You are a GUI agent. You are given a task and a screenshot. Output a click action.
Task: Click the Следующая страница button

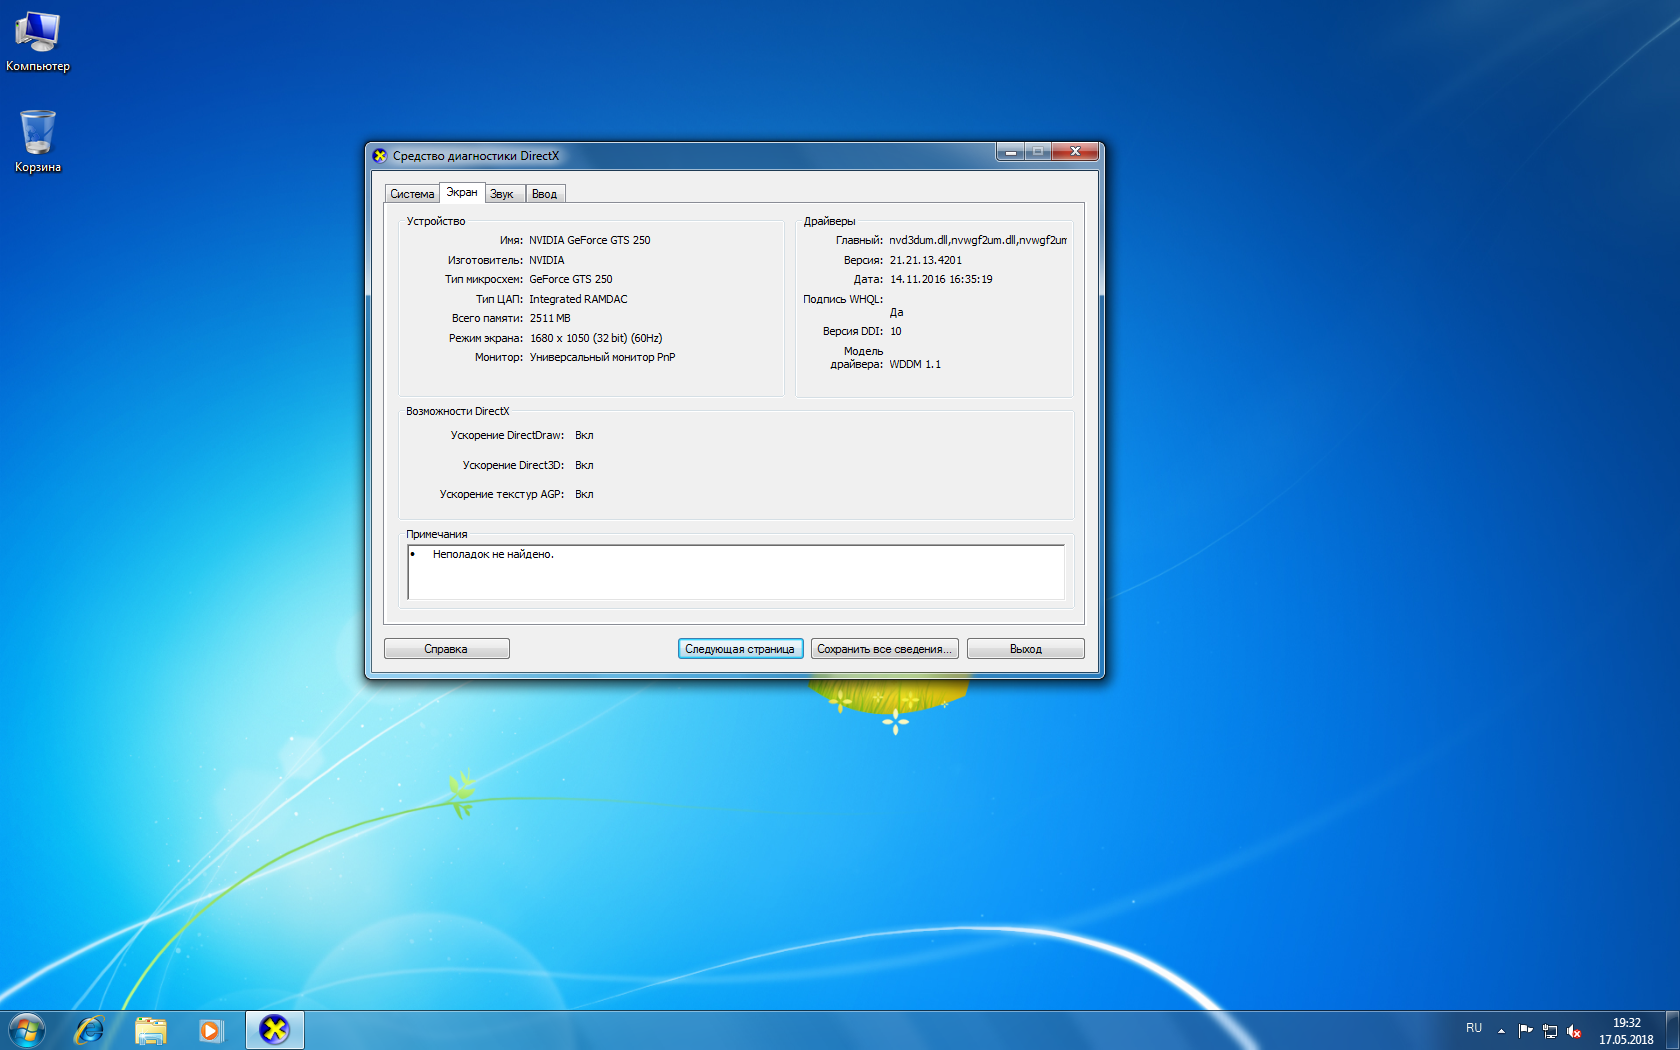740,649
